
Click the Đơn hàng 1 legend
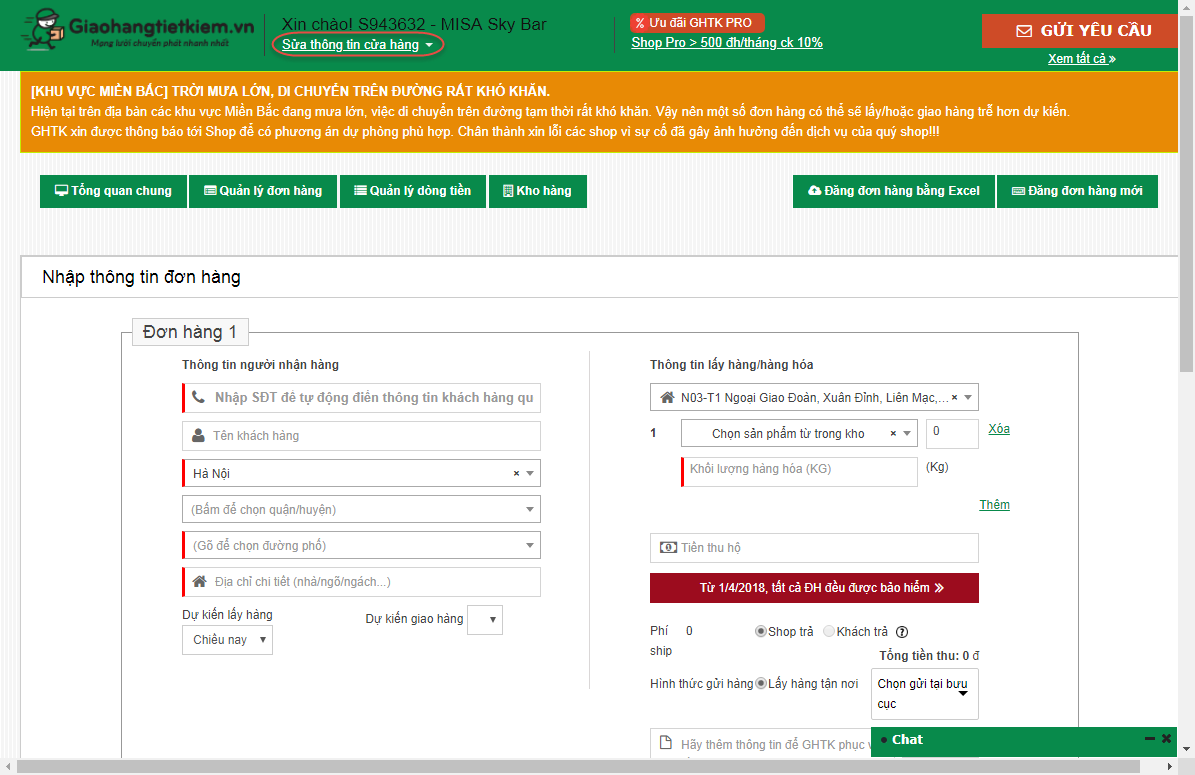coord(190,332)
